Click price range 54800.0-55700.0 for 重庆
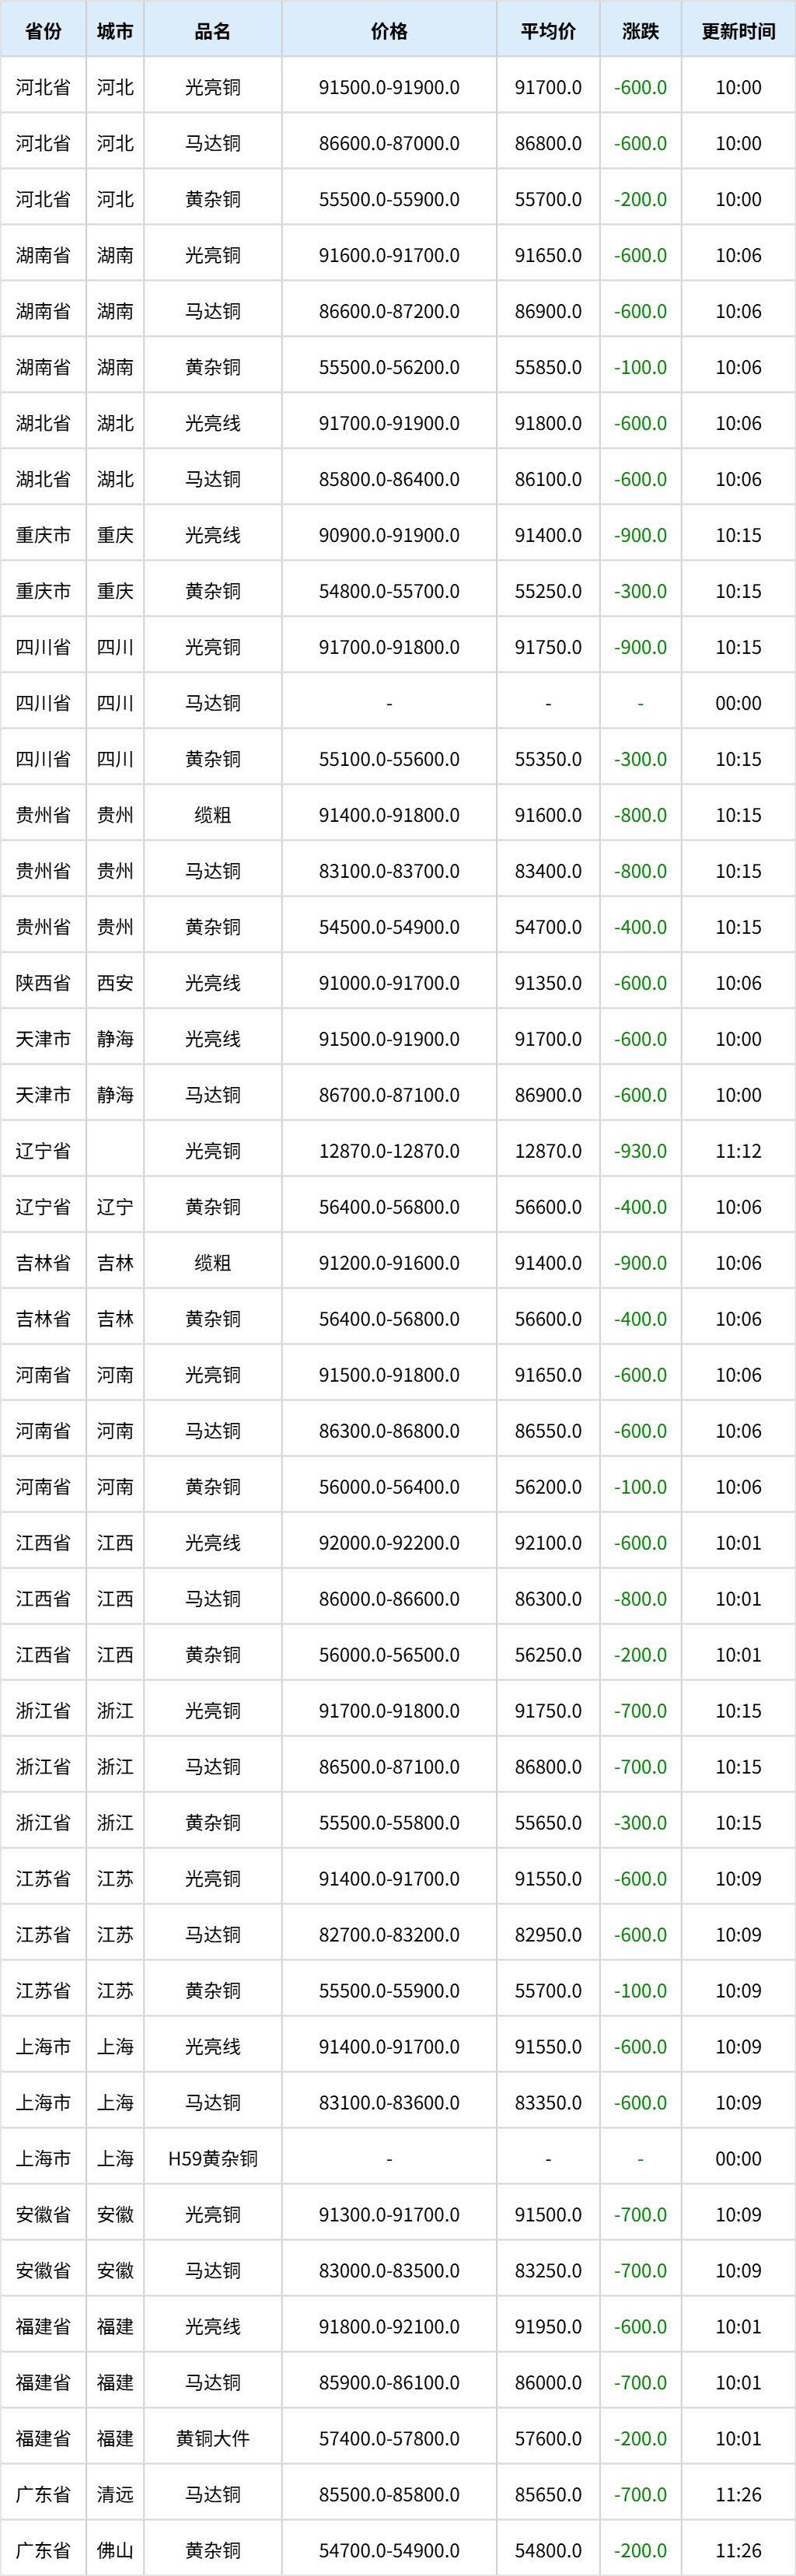This screenshot has height=2576, width=796. click(x=389, y=591)
